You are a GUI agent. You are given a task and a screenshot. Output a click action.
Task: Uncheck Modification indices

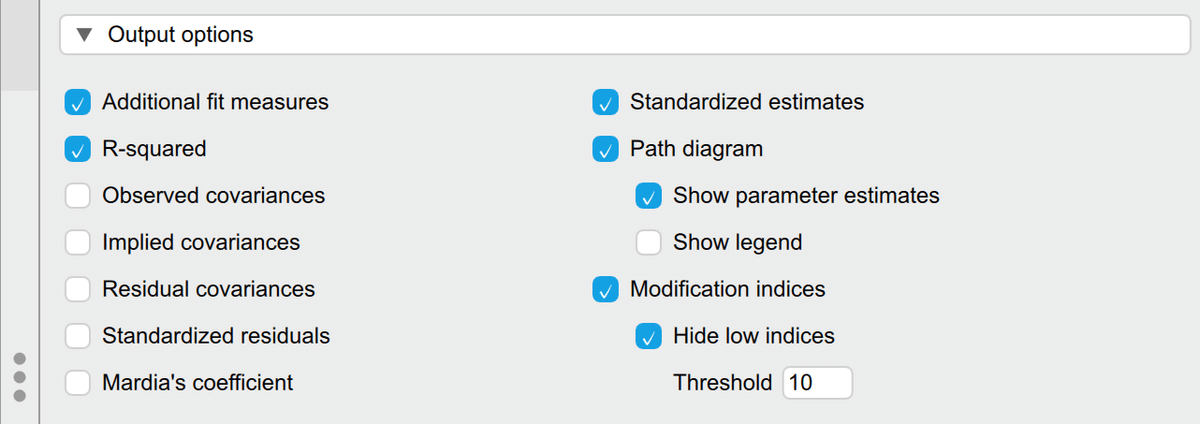(605, 290)
